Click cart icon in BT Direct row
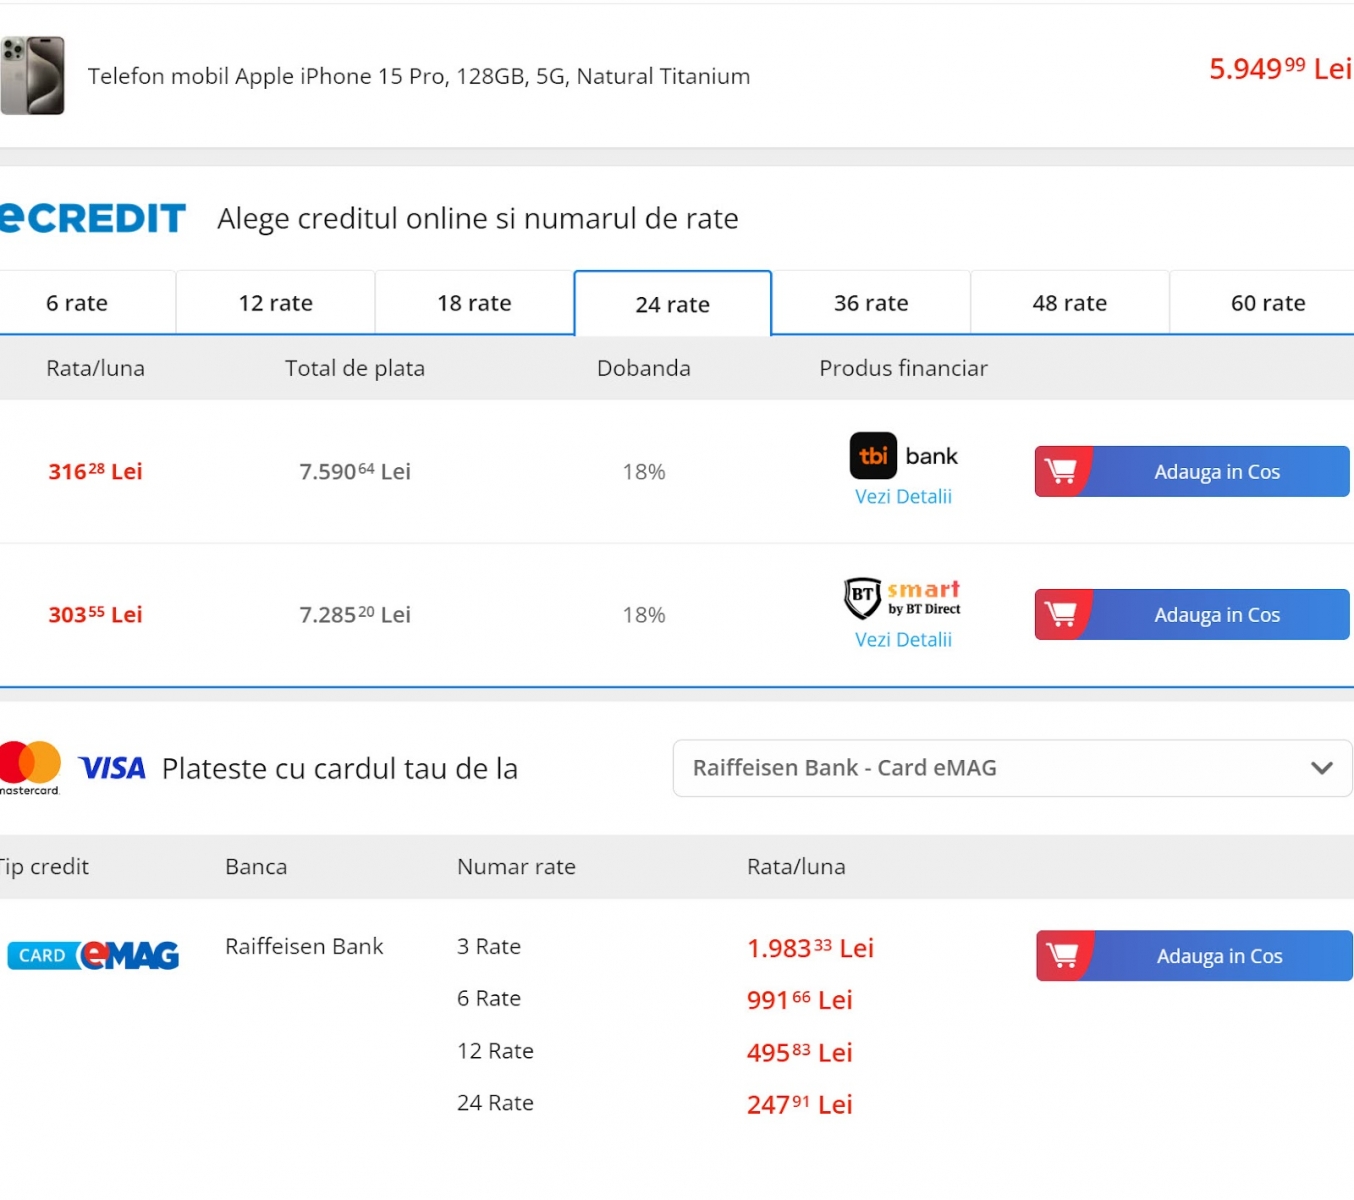This screenshot has height=1200, width=1354. click(1061, 614)
